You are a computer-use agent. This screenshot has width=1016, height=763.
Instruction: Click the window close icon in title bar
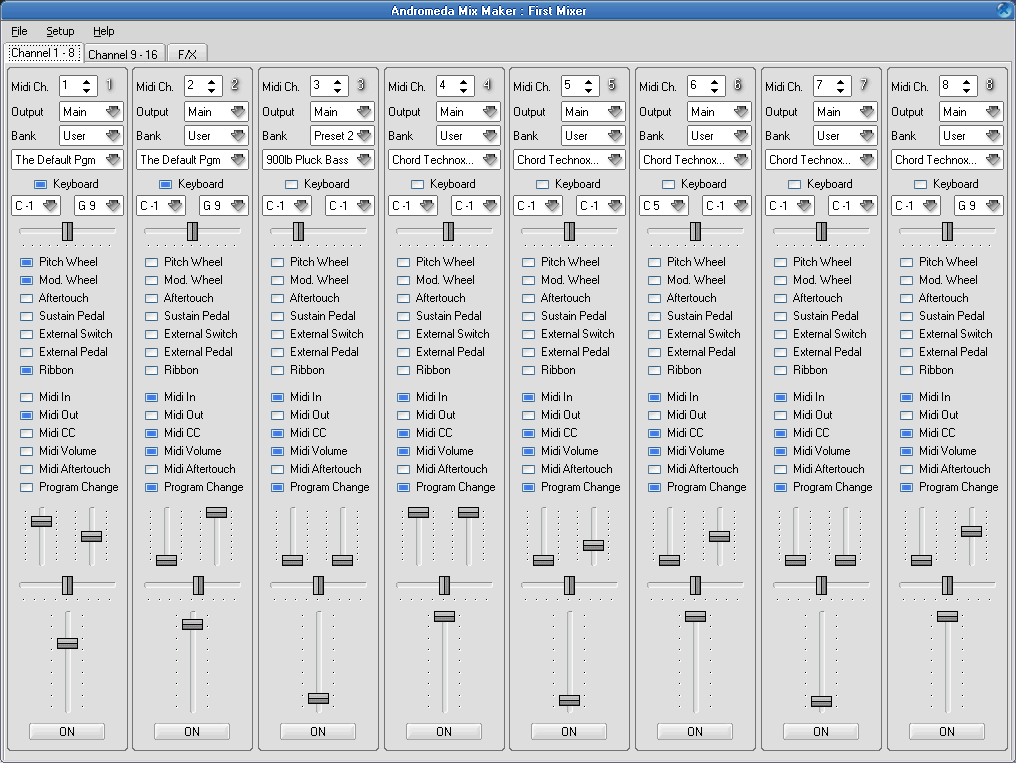click(x=1004, y=10)
